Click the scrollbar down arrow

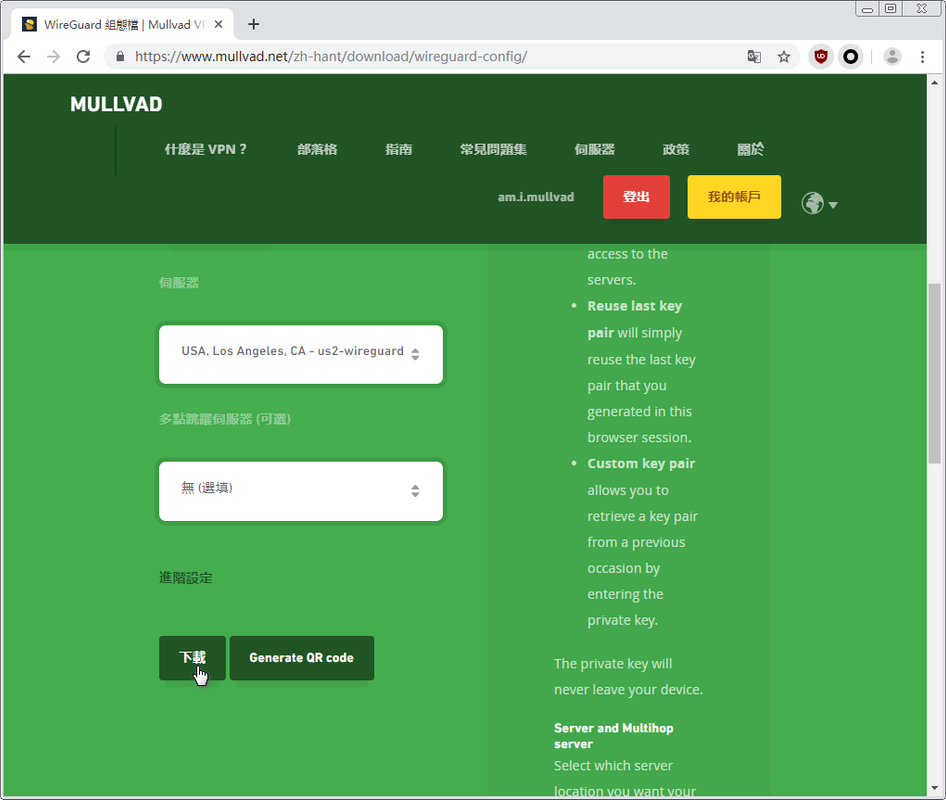coord(935,788)
